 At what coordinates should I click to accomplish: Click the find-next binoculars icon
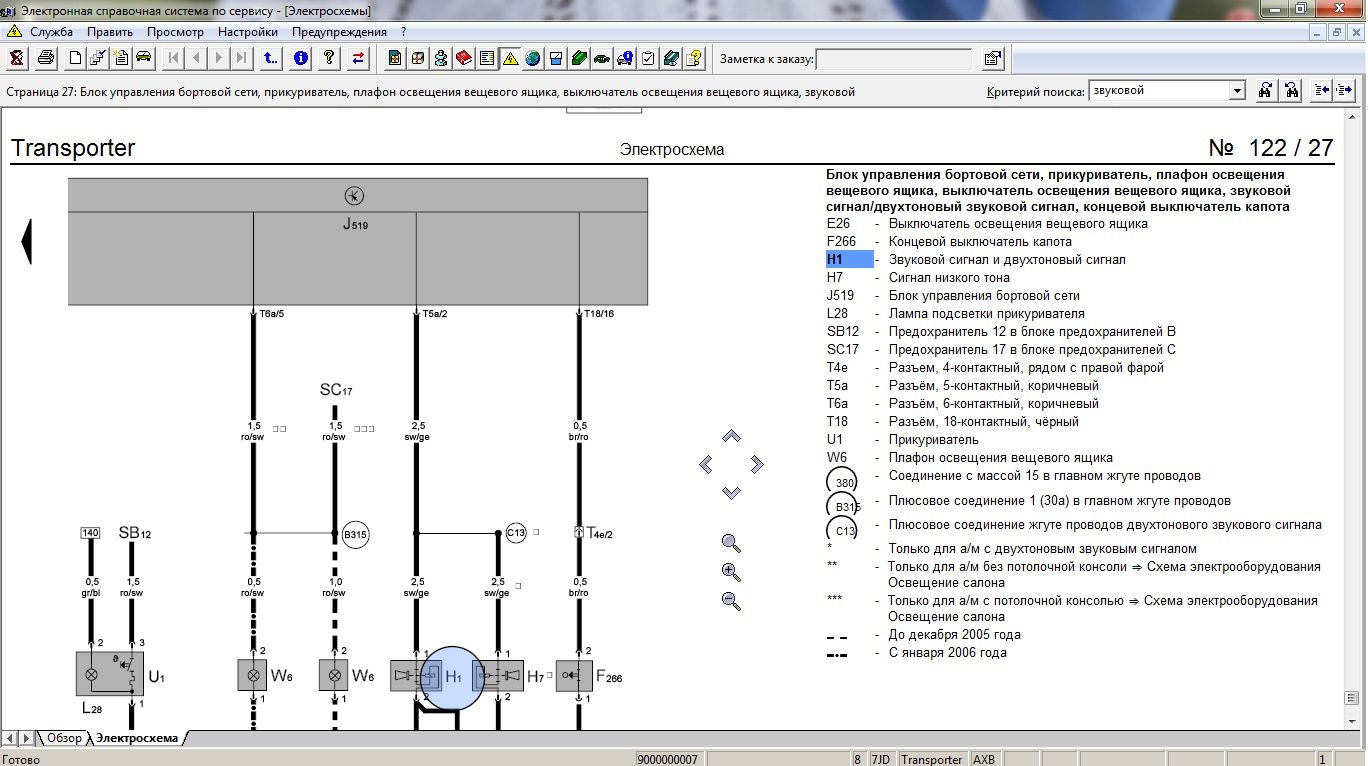pos(1292,90)
